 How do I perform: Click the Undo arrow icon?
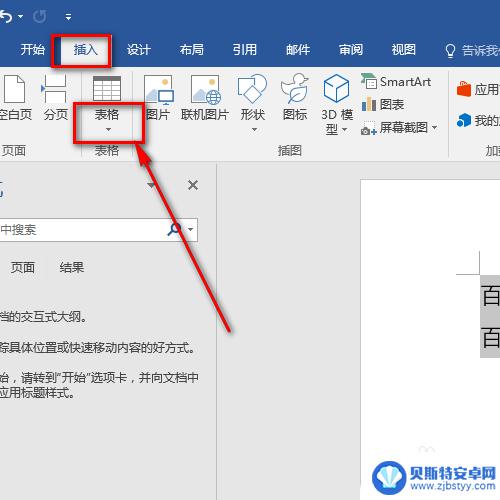6,16
